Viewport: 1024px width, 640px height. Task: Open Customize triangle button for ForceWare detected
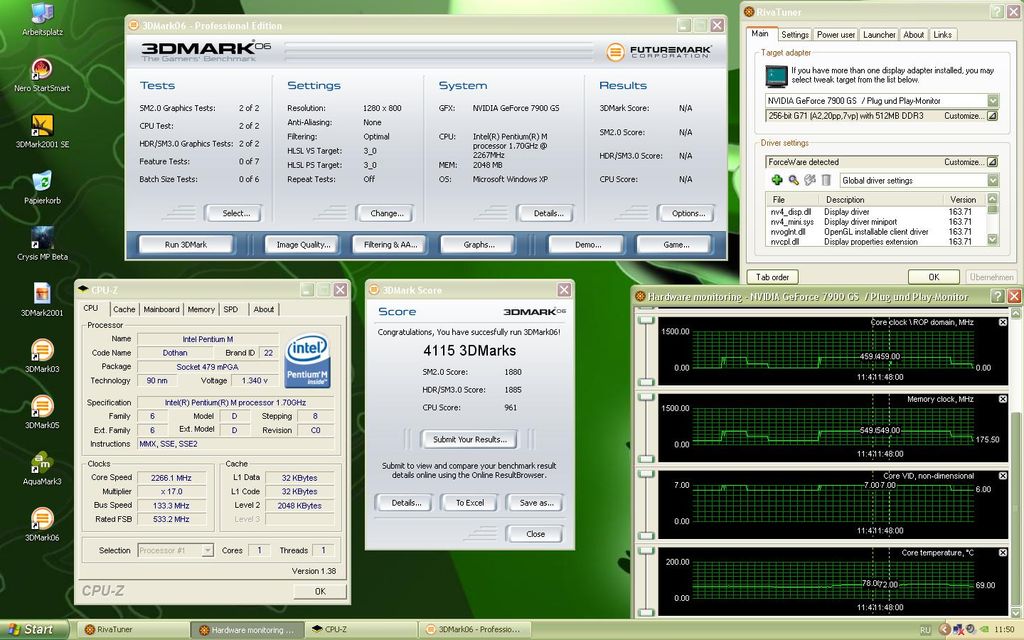click(992, 161)
